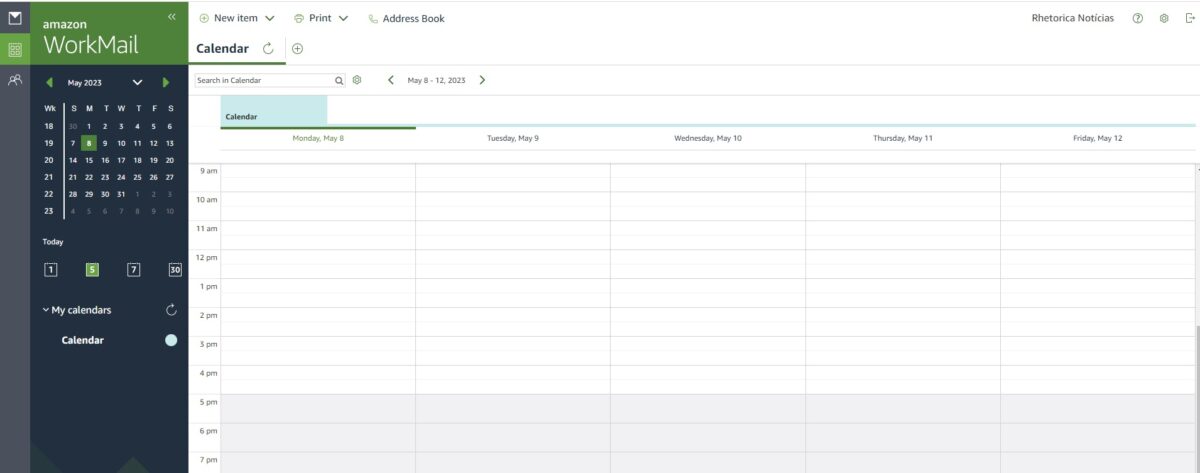The width and height of the screenshot is (1200, 473).
Task: Open the Mail view from left sidebar
Action: coord(14,18)
